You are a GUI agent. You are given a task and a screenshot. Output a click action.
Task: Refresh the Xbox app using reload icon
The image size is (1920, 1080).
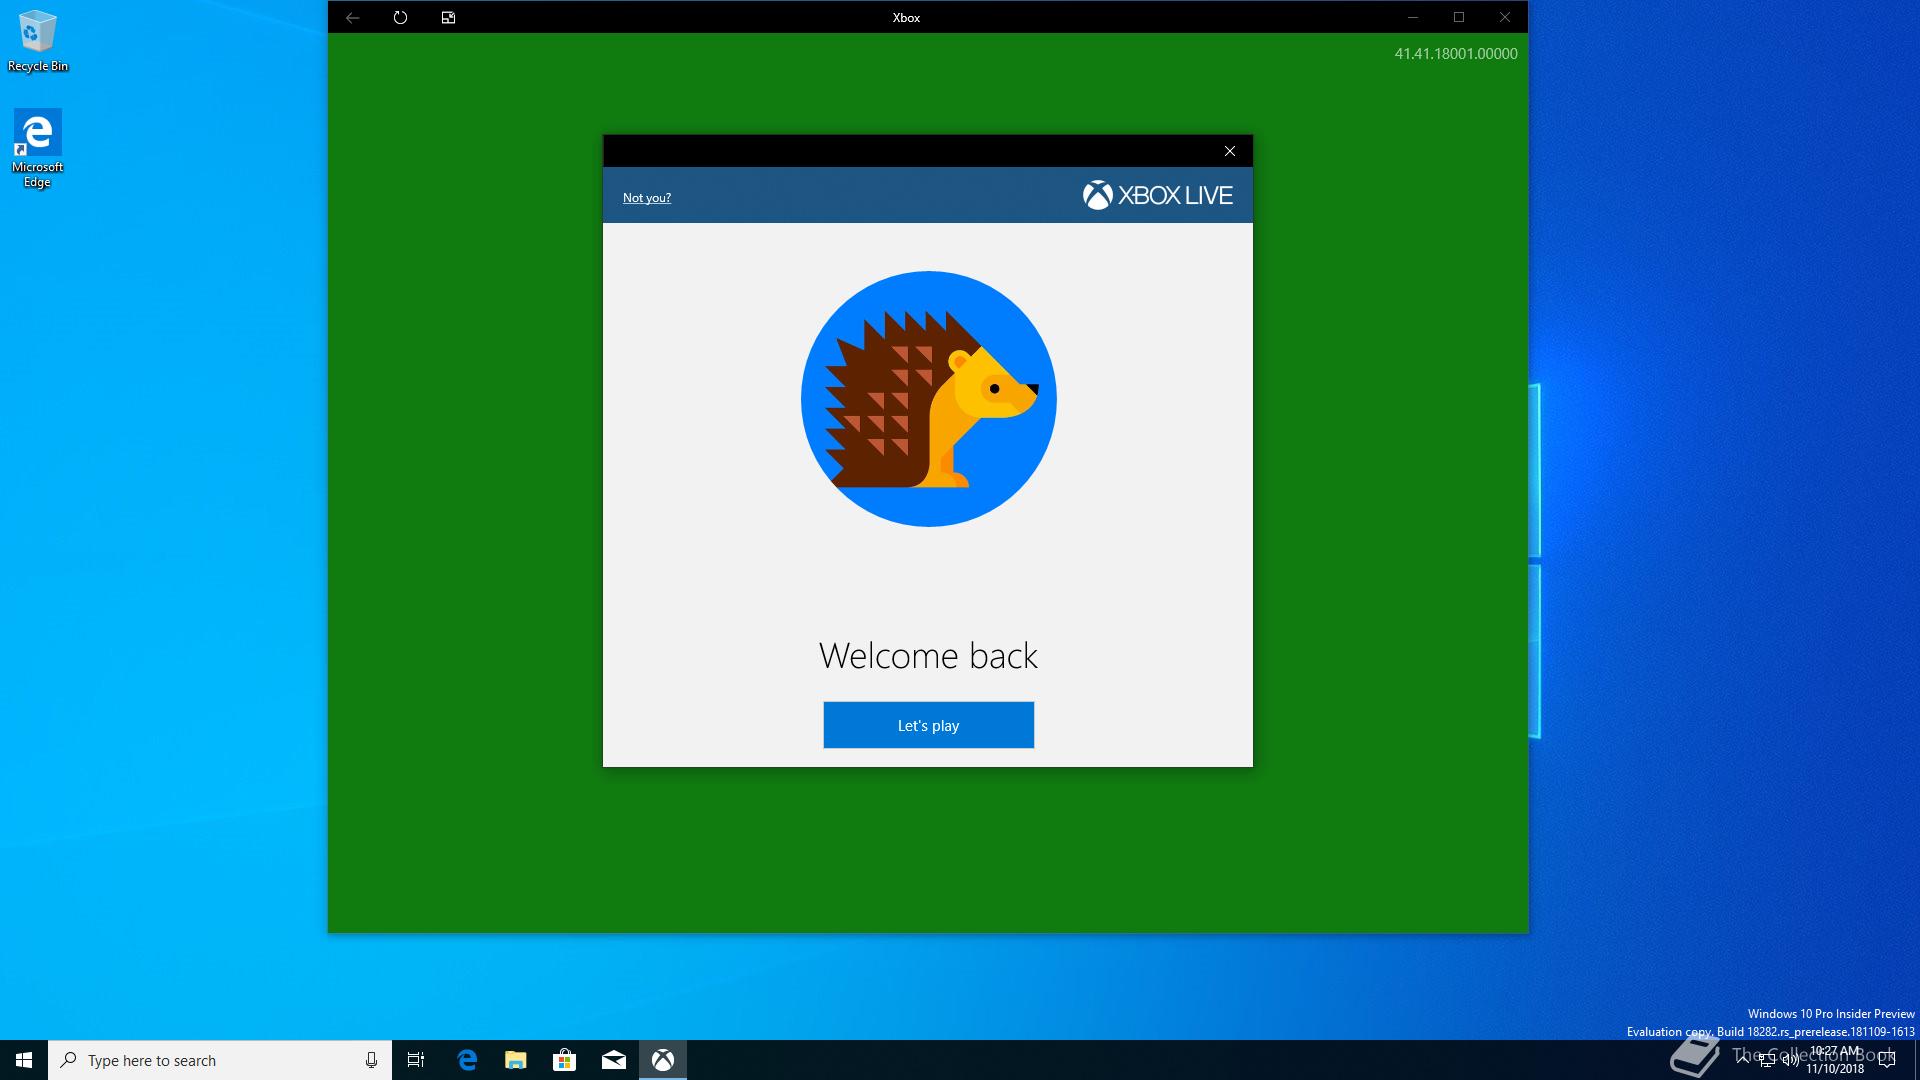pos(400,17)
